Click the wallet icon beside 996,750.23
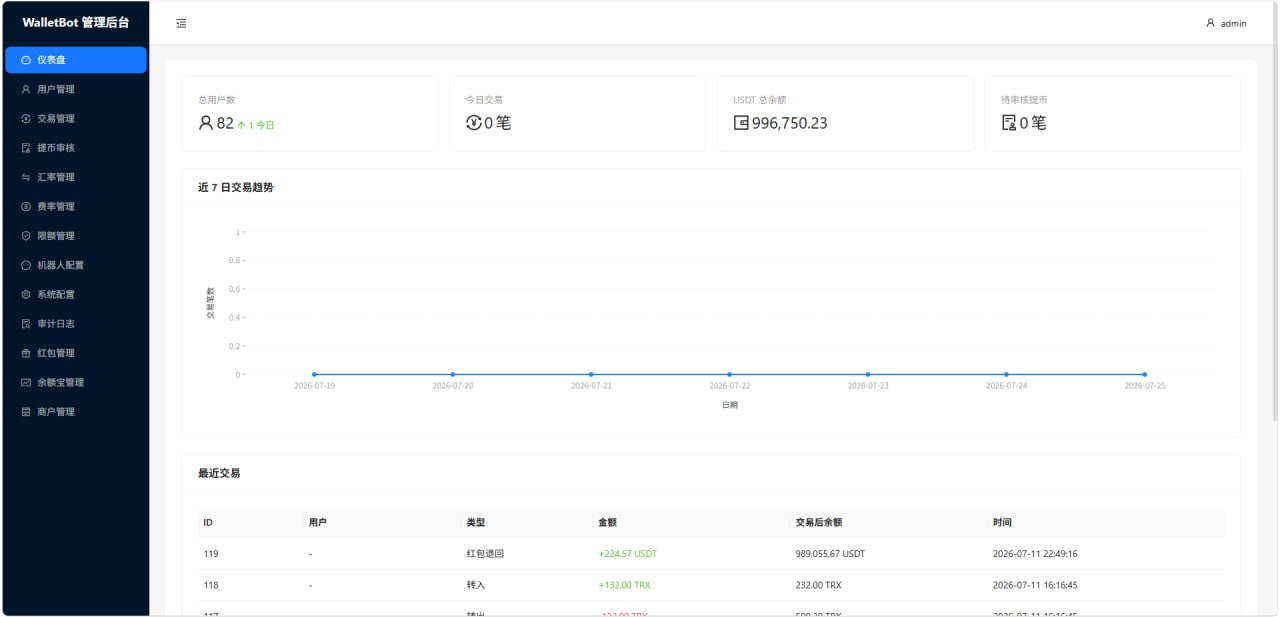Image resolution: width=1280 pixels, height=617 pixels. click(741, 123)
